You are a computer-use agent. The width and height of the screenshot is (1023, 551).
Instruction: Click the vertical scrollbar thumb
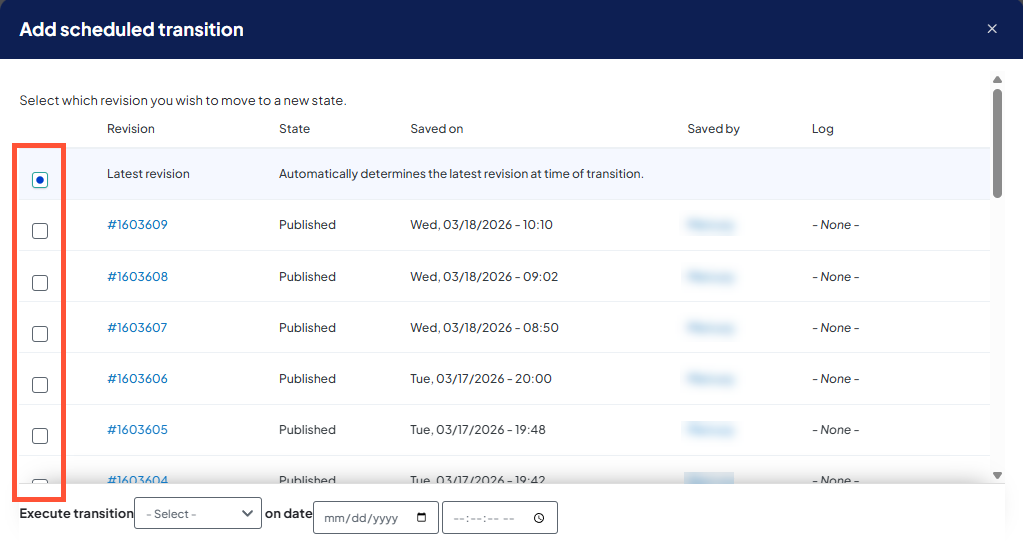tap(997, 143)
